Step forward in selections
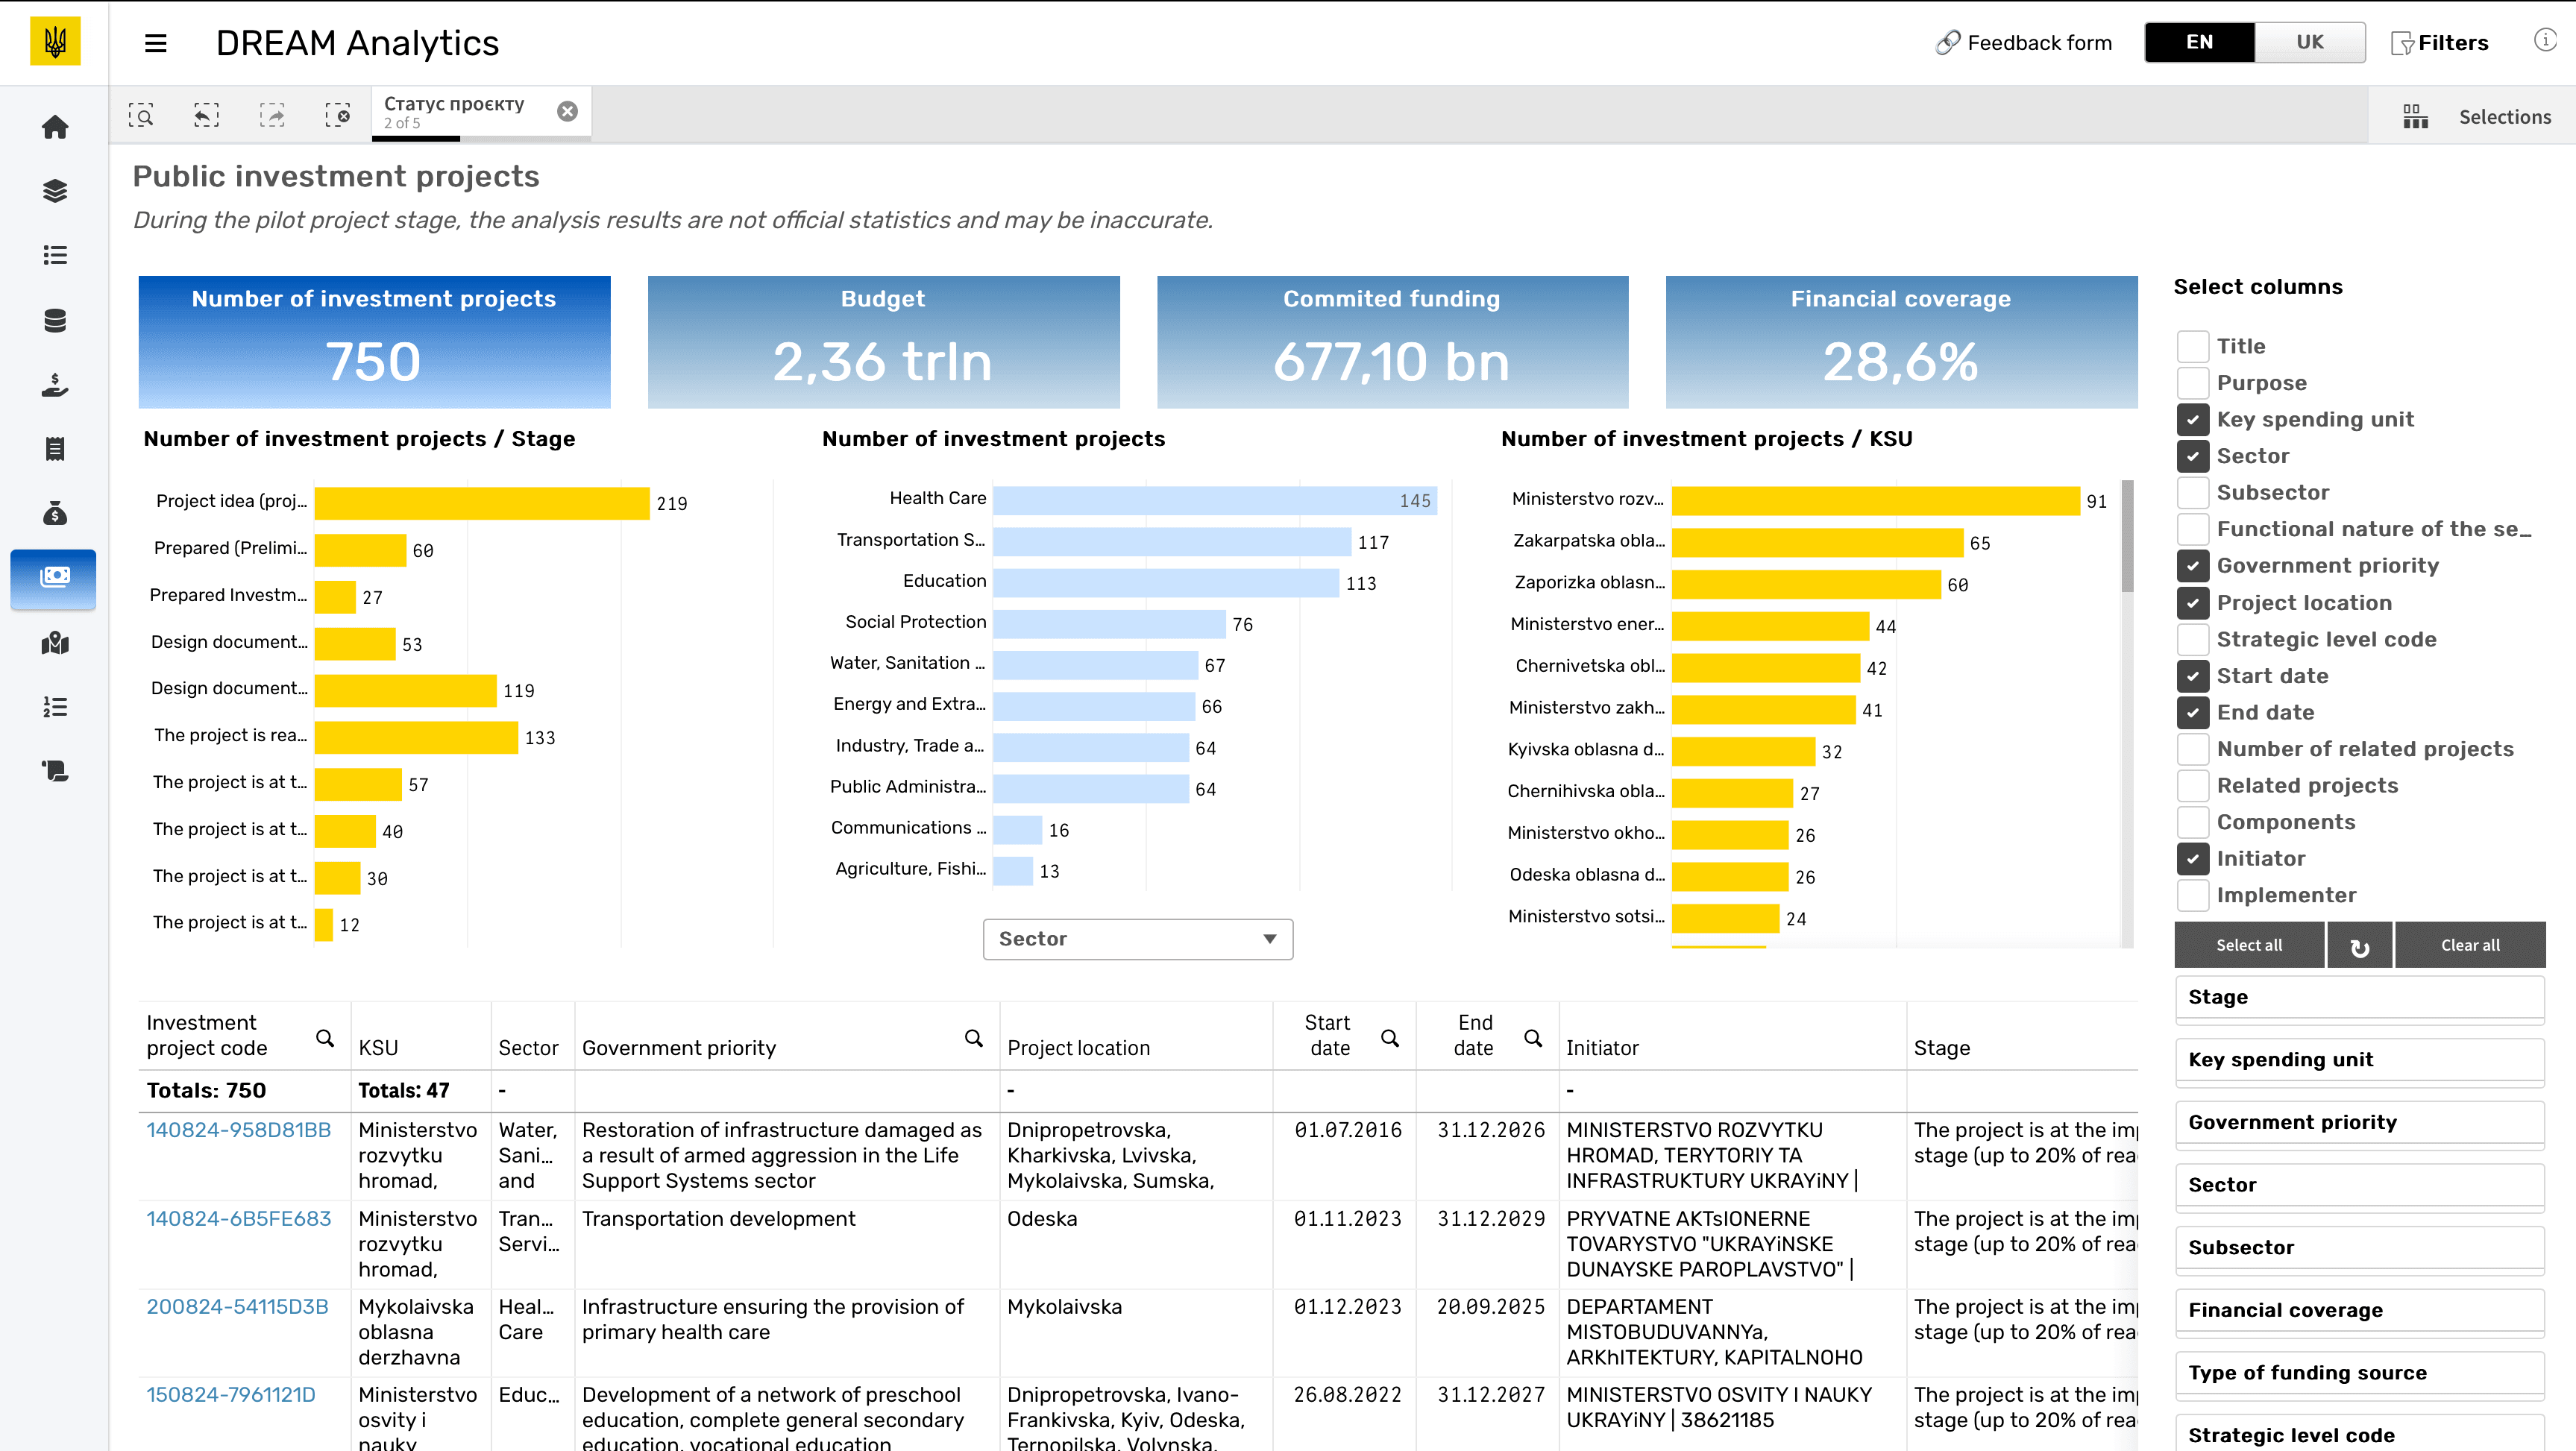This screenshot has height=1451, width=2576. click(x=272, y=116)
